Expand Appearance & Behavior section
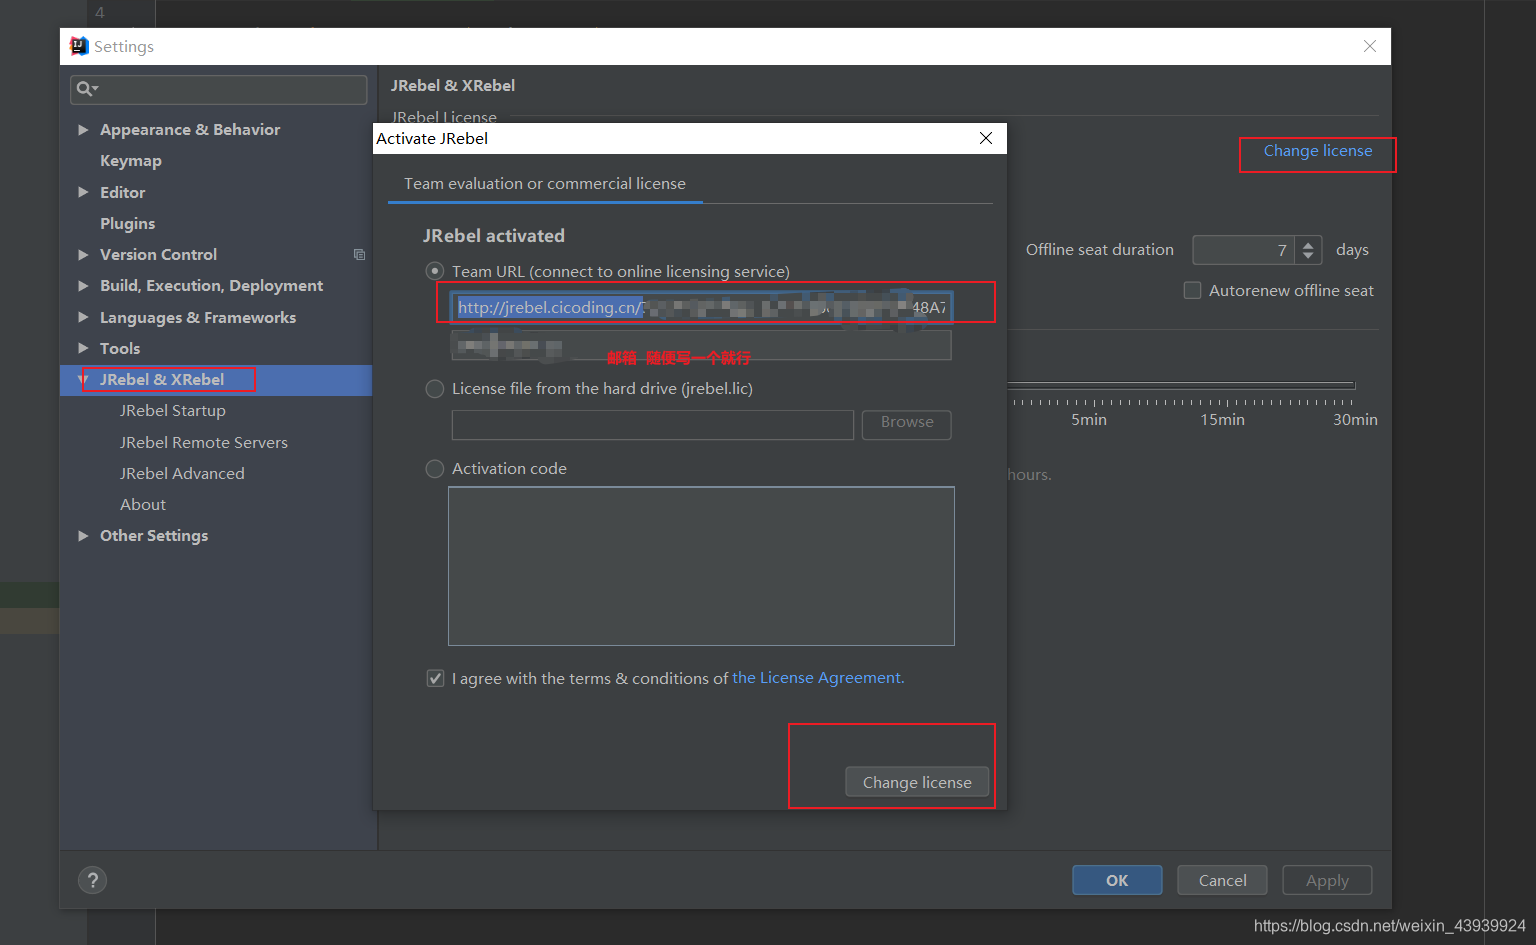1536x945 pixels. 83,129
